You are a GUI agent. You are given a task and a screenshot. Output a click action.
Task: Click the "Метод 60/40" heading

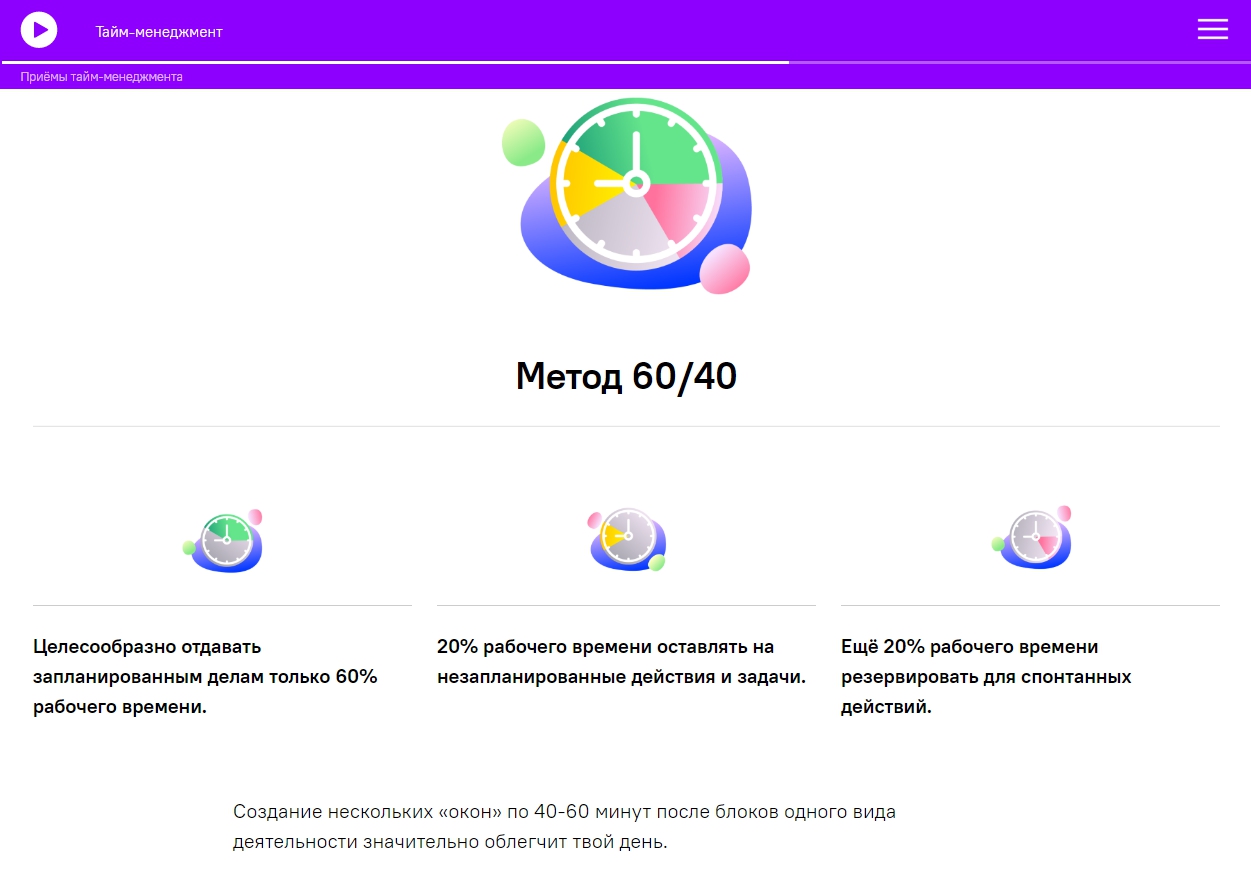626,376
